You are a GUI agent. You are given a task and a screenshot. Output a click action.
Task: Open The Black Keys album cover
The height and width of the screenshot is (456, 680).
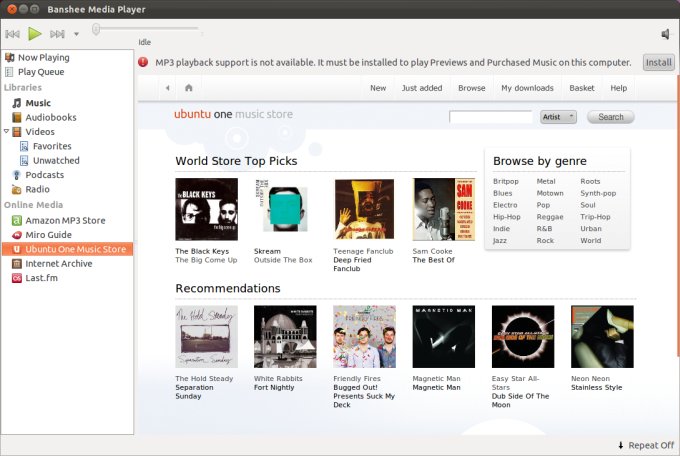pos(206,209)
